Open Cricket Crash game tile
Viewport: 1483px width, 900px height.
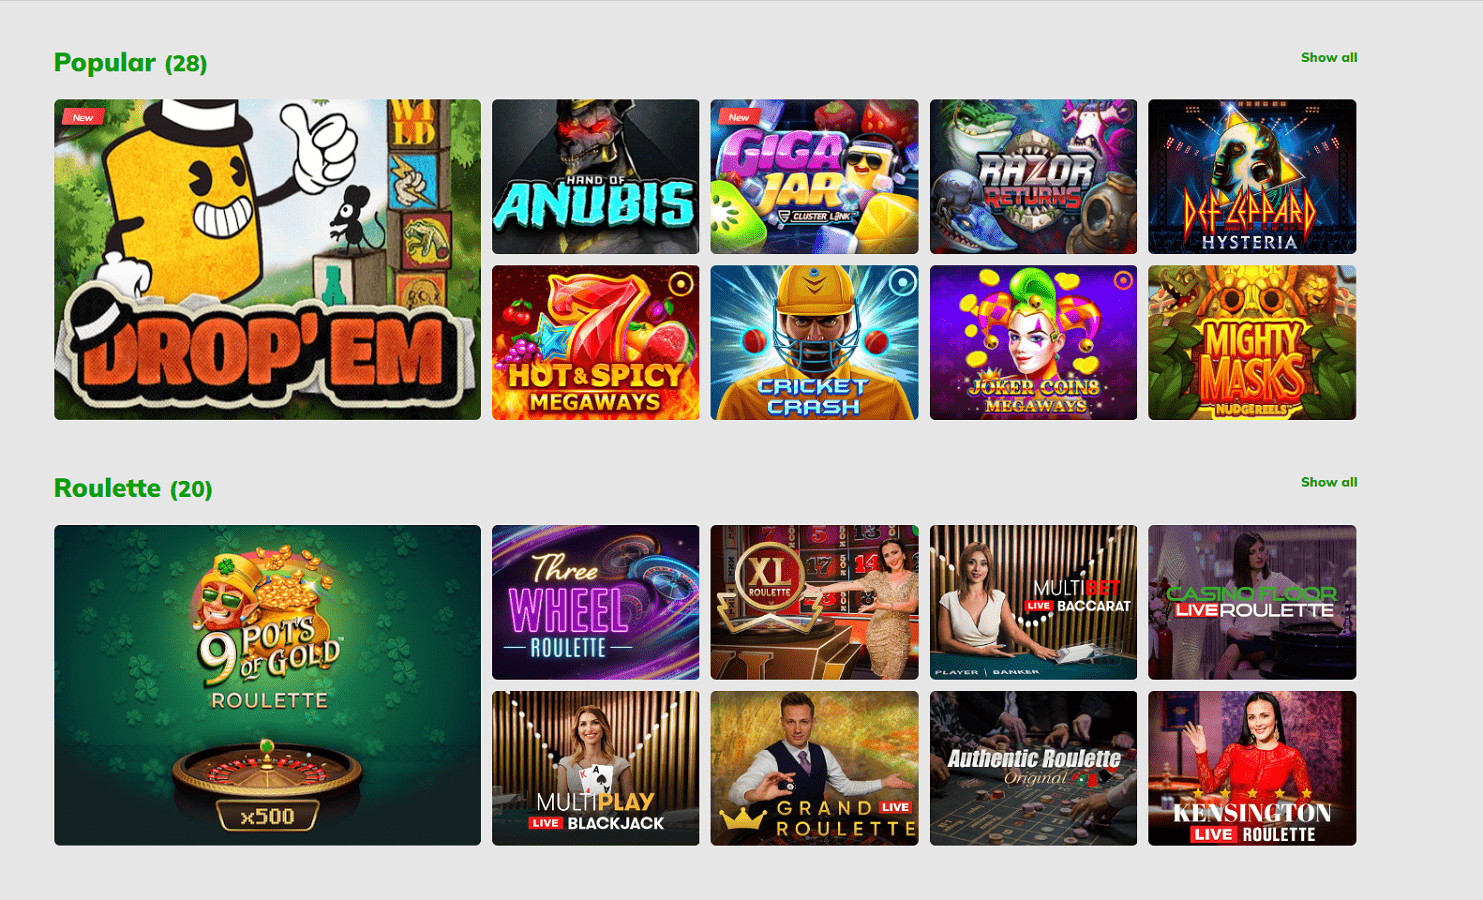(814, 342)
